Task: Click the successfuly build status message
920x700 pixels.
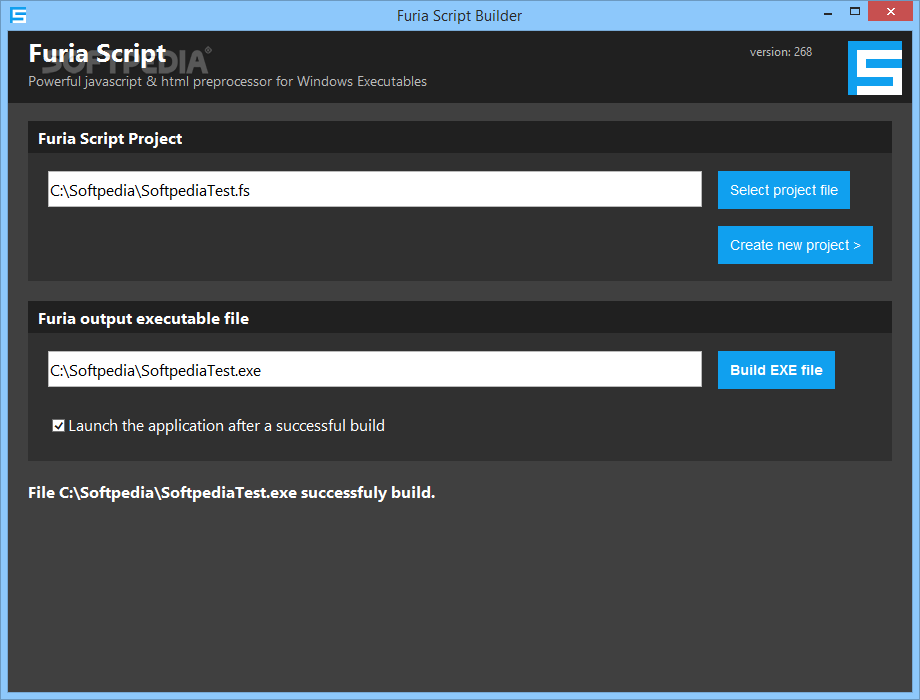Action: 231,493
